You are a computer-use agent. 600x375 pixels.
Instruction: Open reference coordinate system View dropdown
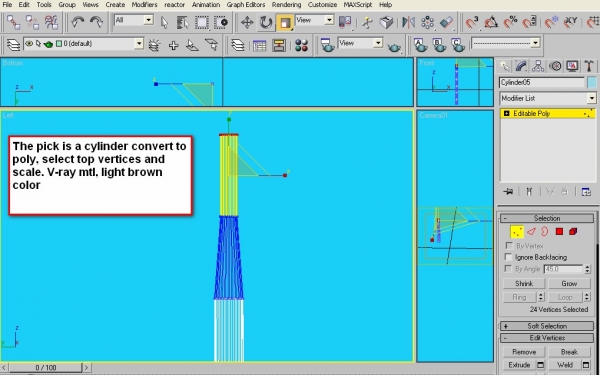point(329,20)
